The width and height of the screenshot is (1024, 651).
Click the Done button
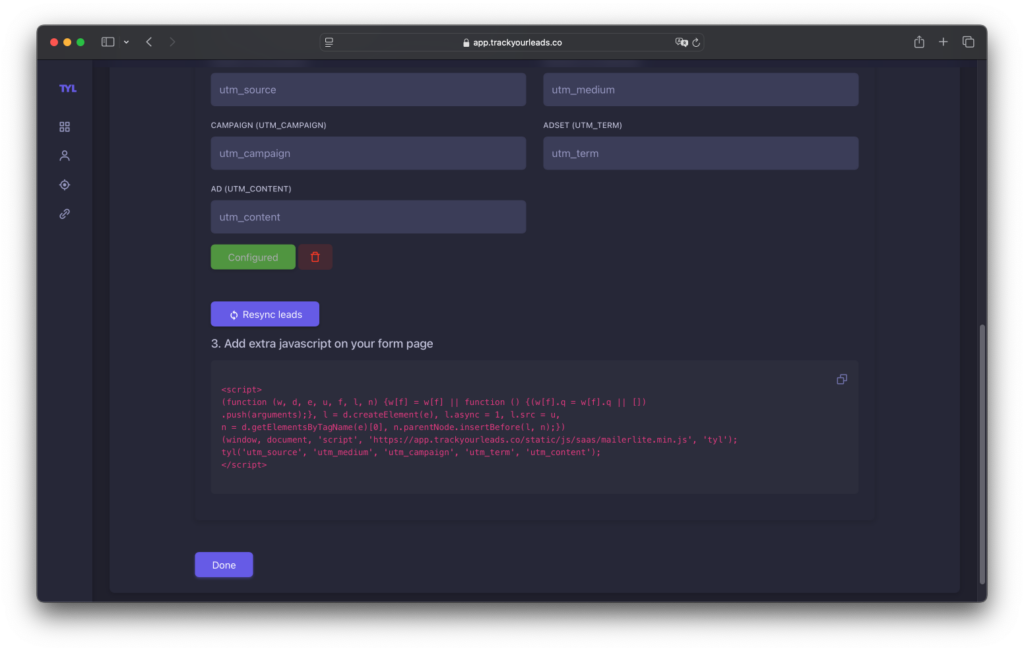click(x=224, y=565)
